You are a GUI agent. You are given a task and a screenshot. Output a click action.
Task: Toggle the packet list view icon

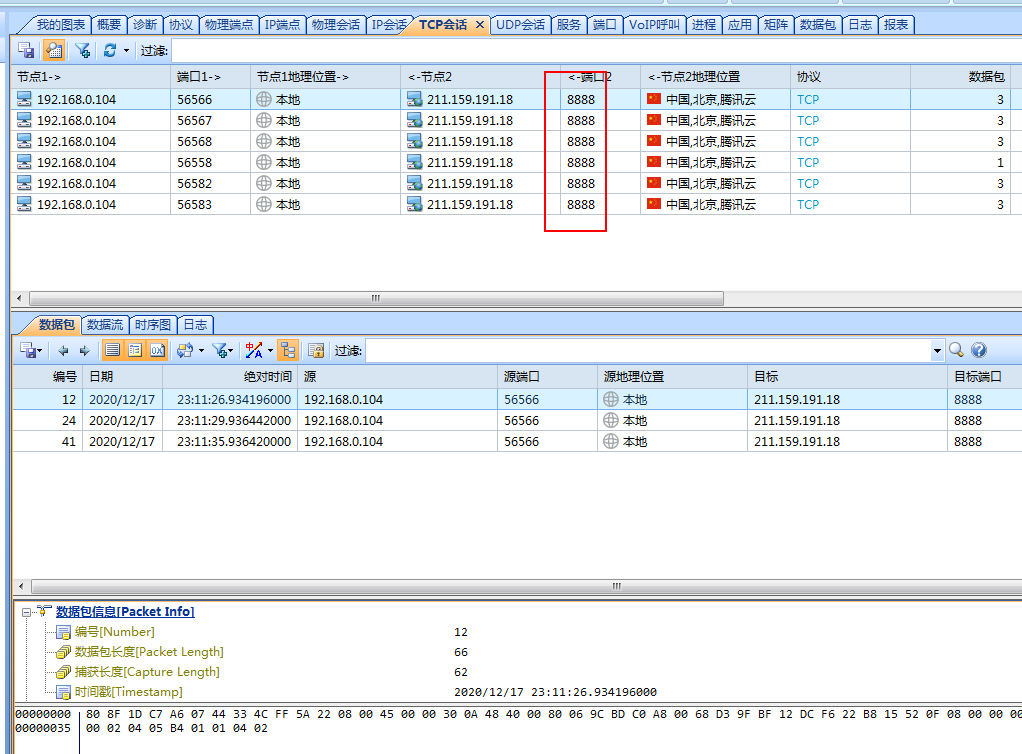(x=113, y=351)
